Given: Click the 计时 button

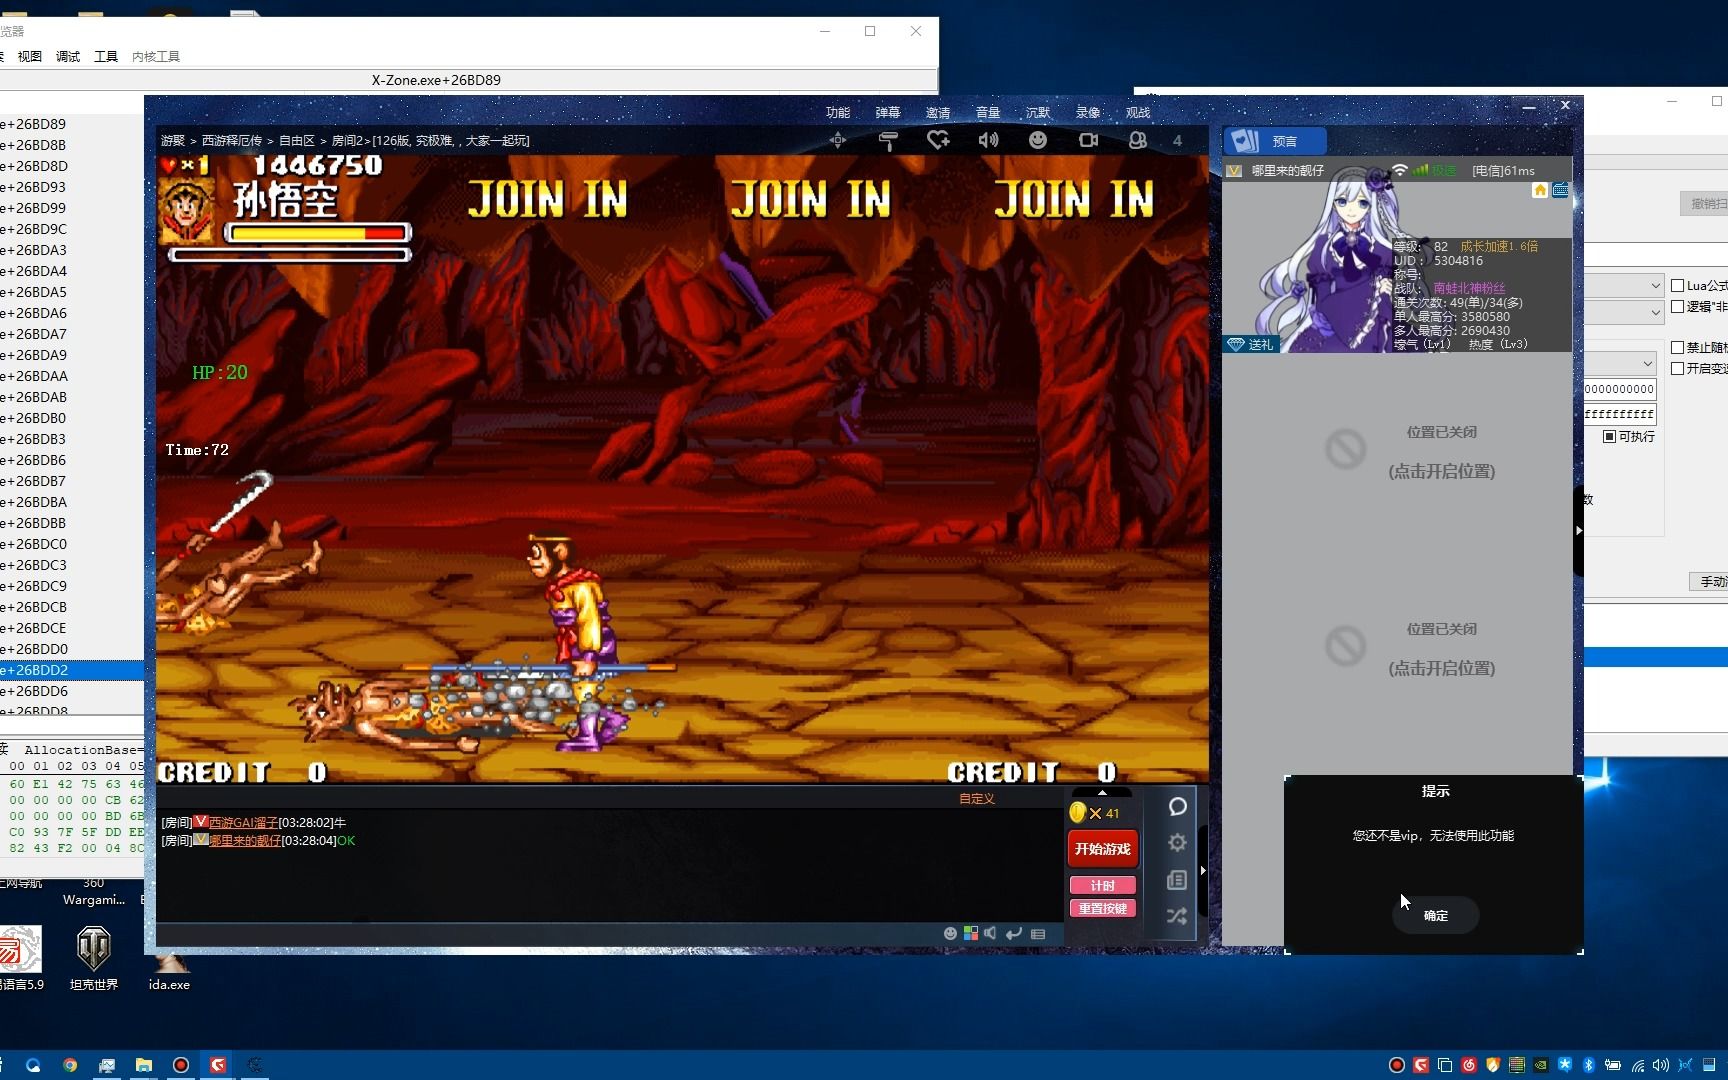Looking at the screenshot, I should [1103, 886].
